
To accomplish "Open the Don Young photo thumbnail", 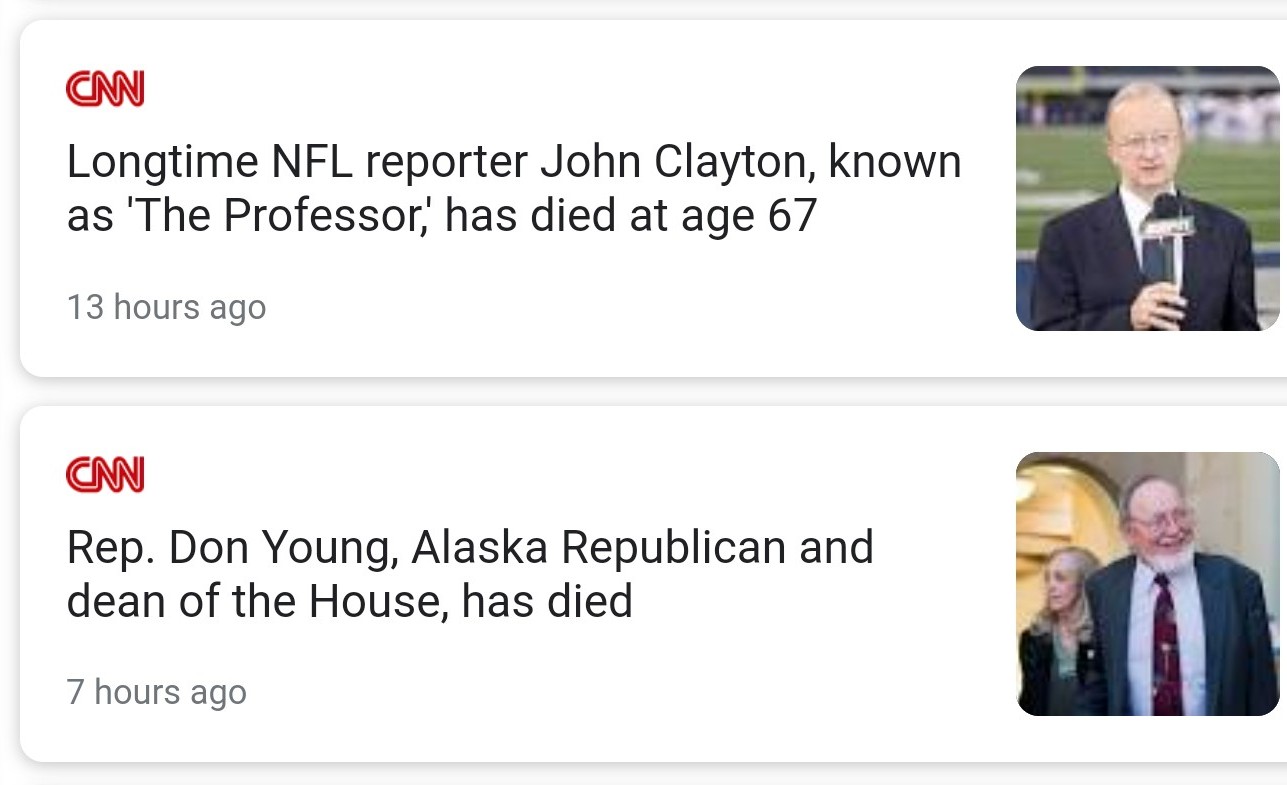I will 1147,584.
